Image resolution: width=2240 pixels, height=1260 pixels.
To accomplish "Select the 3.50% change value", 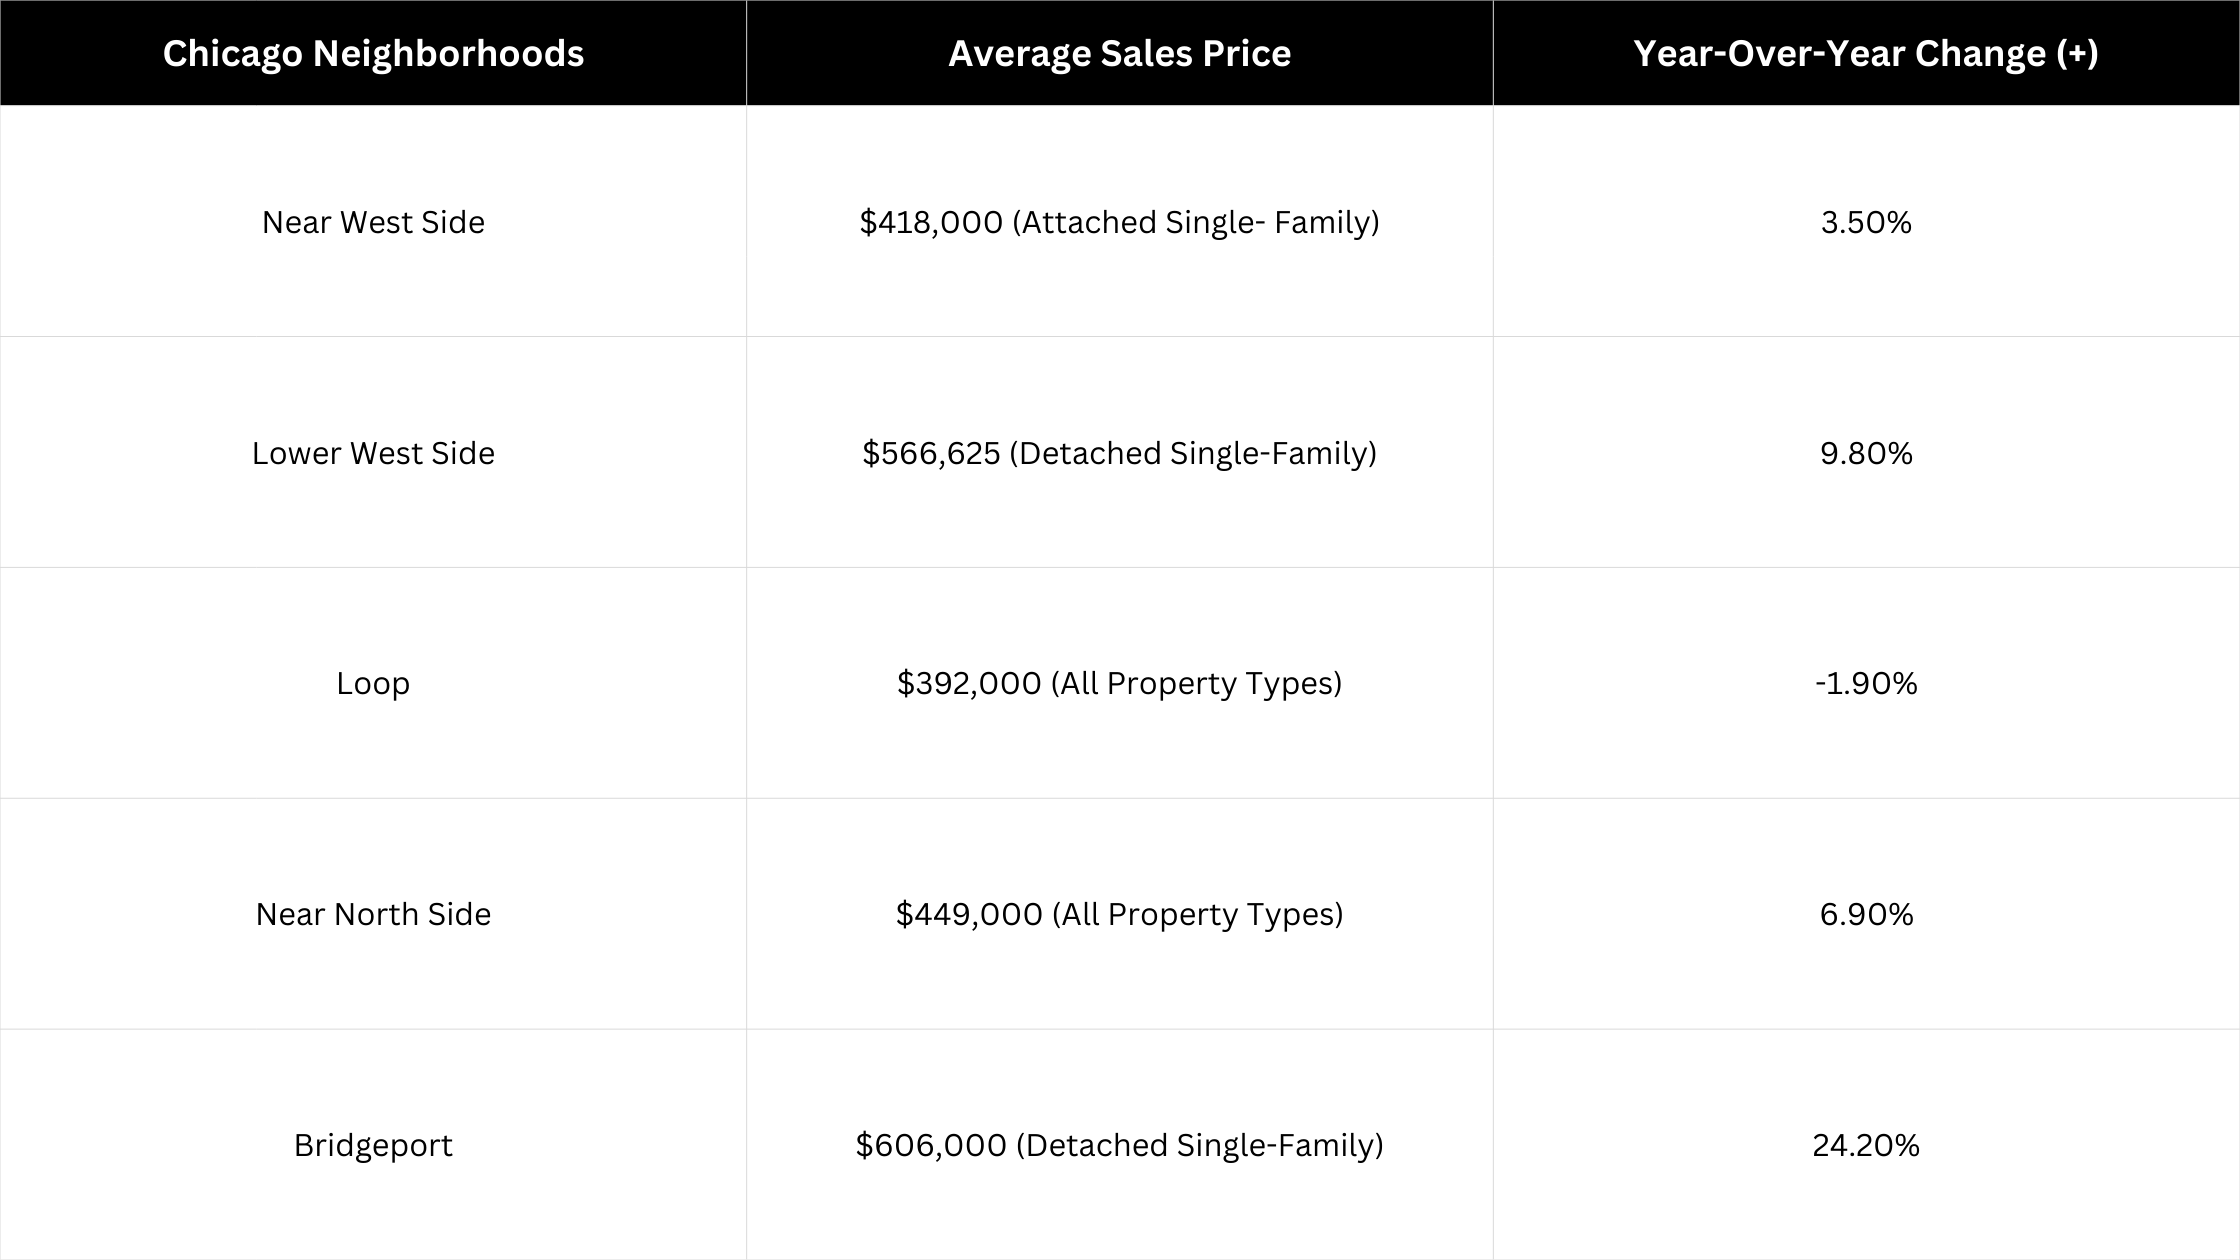I will (1866, 221).
